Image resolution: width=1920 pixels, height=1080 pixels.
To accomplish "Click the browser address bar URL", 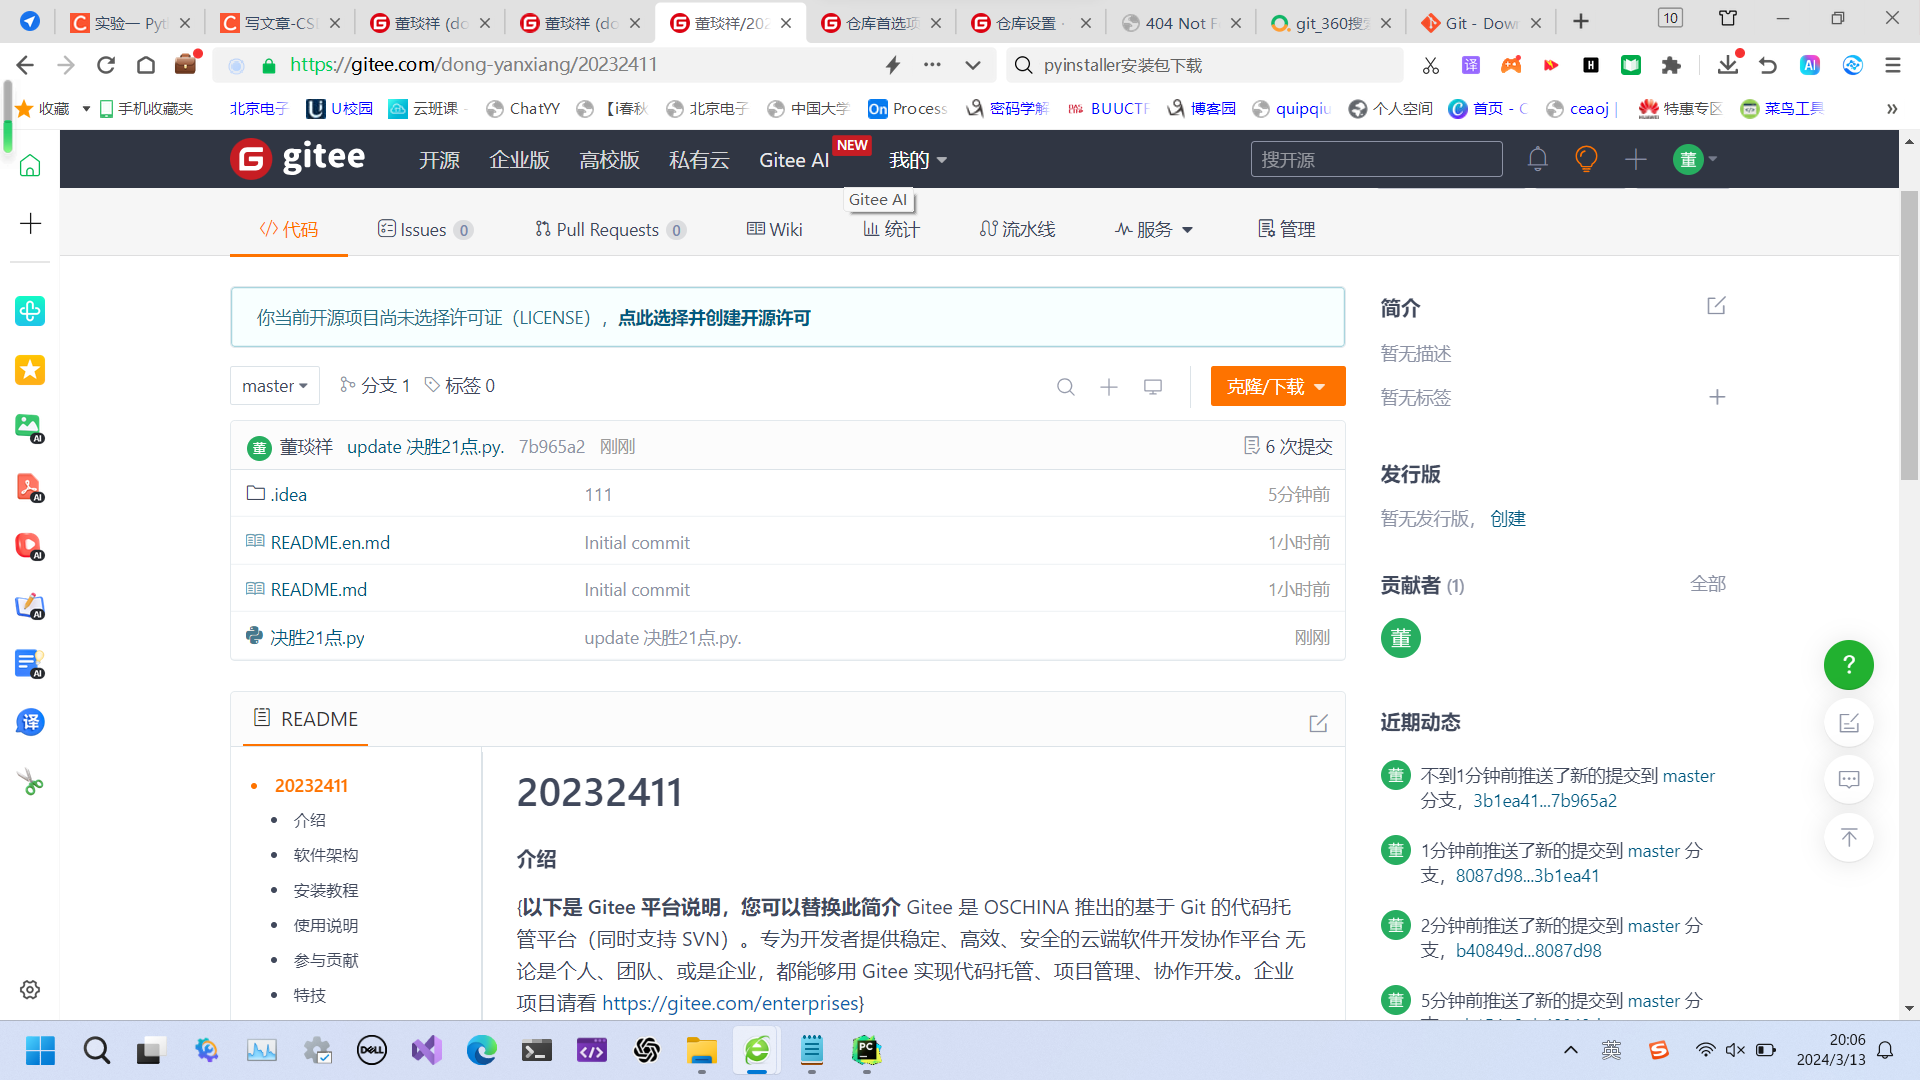I will 474,65.
